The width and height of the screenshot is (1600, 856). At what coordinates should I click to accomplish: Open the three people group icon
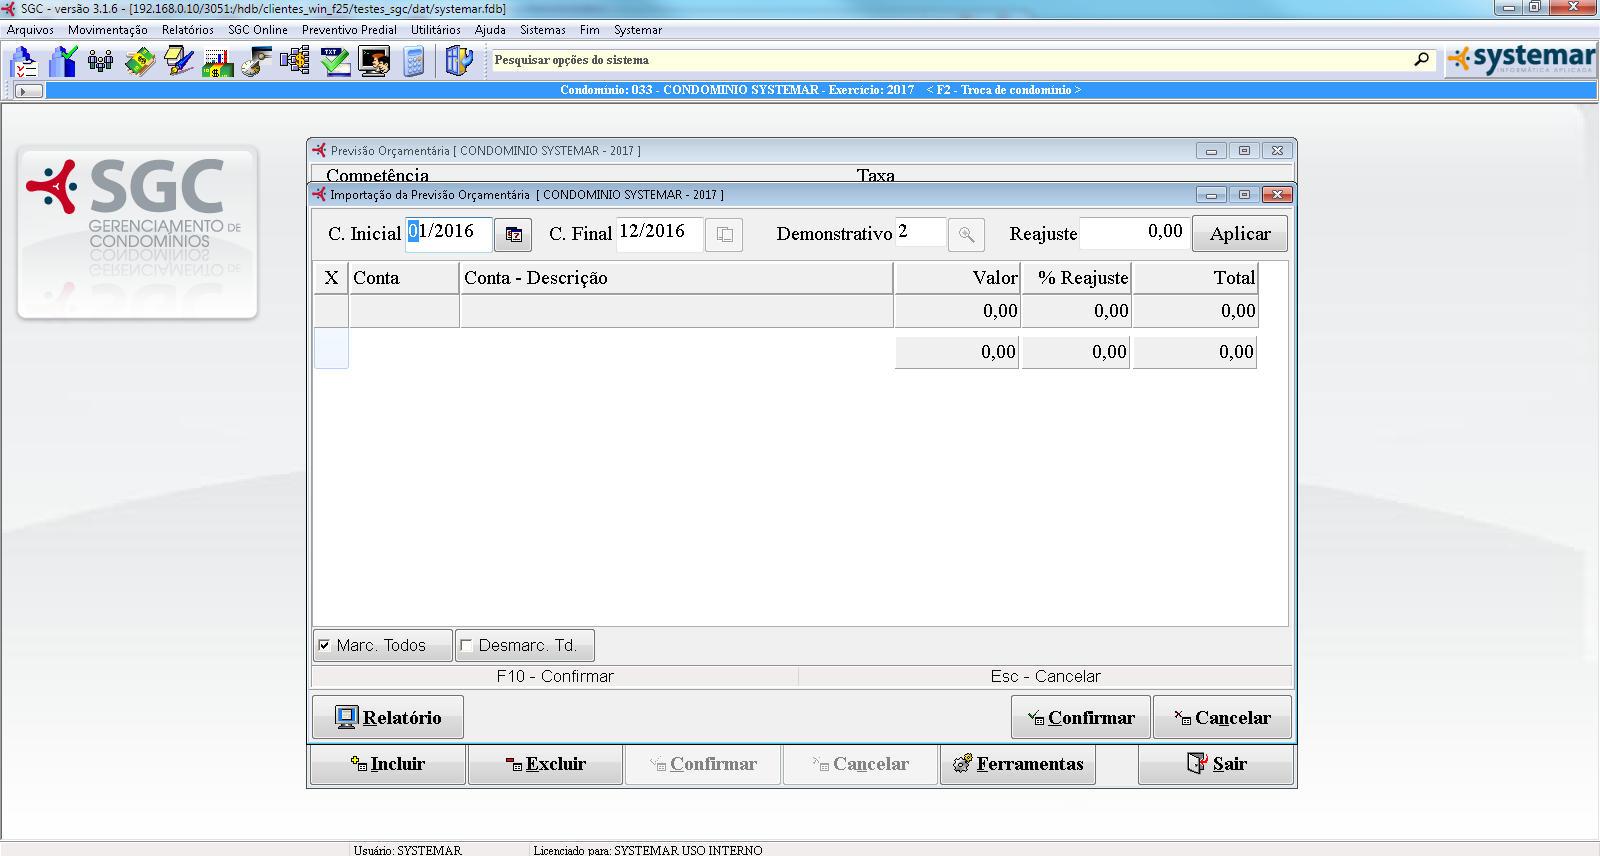click(x=100, y=62)
